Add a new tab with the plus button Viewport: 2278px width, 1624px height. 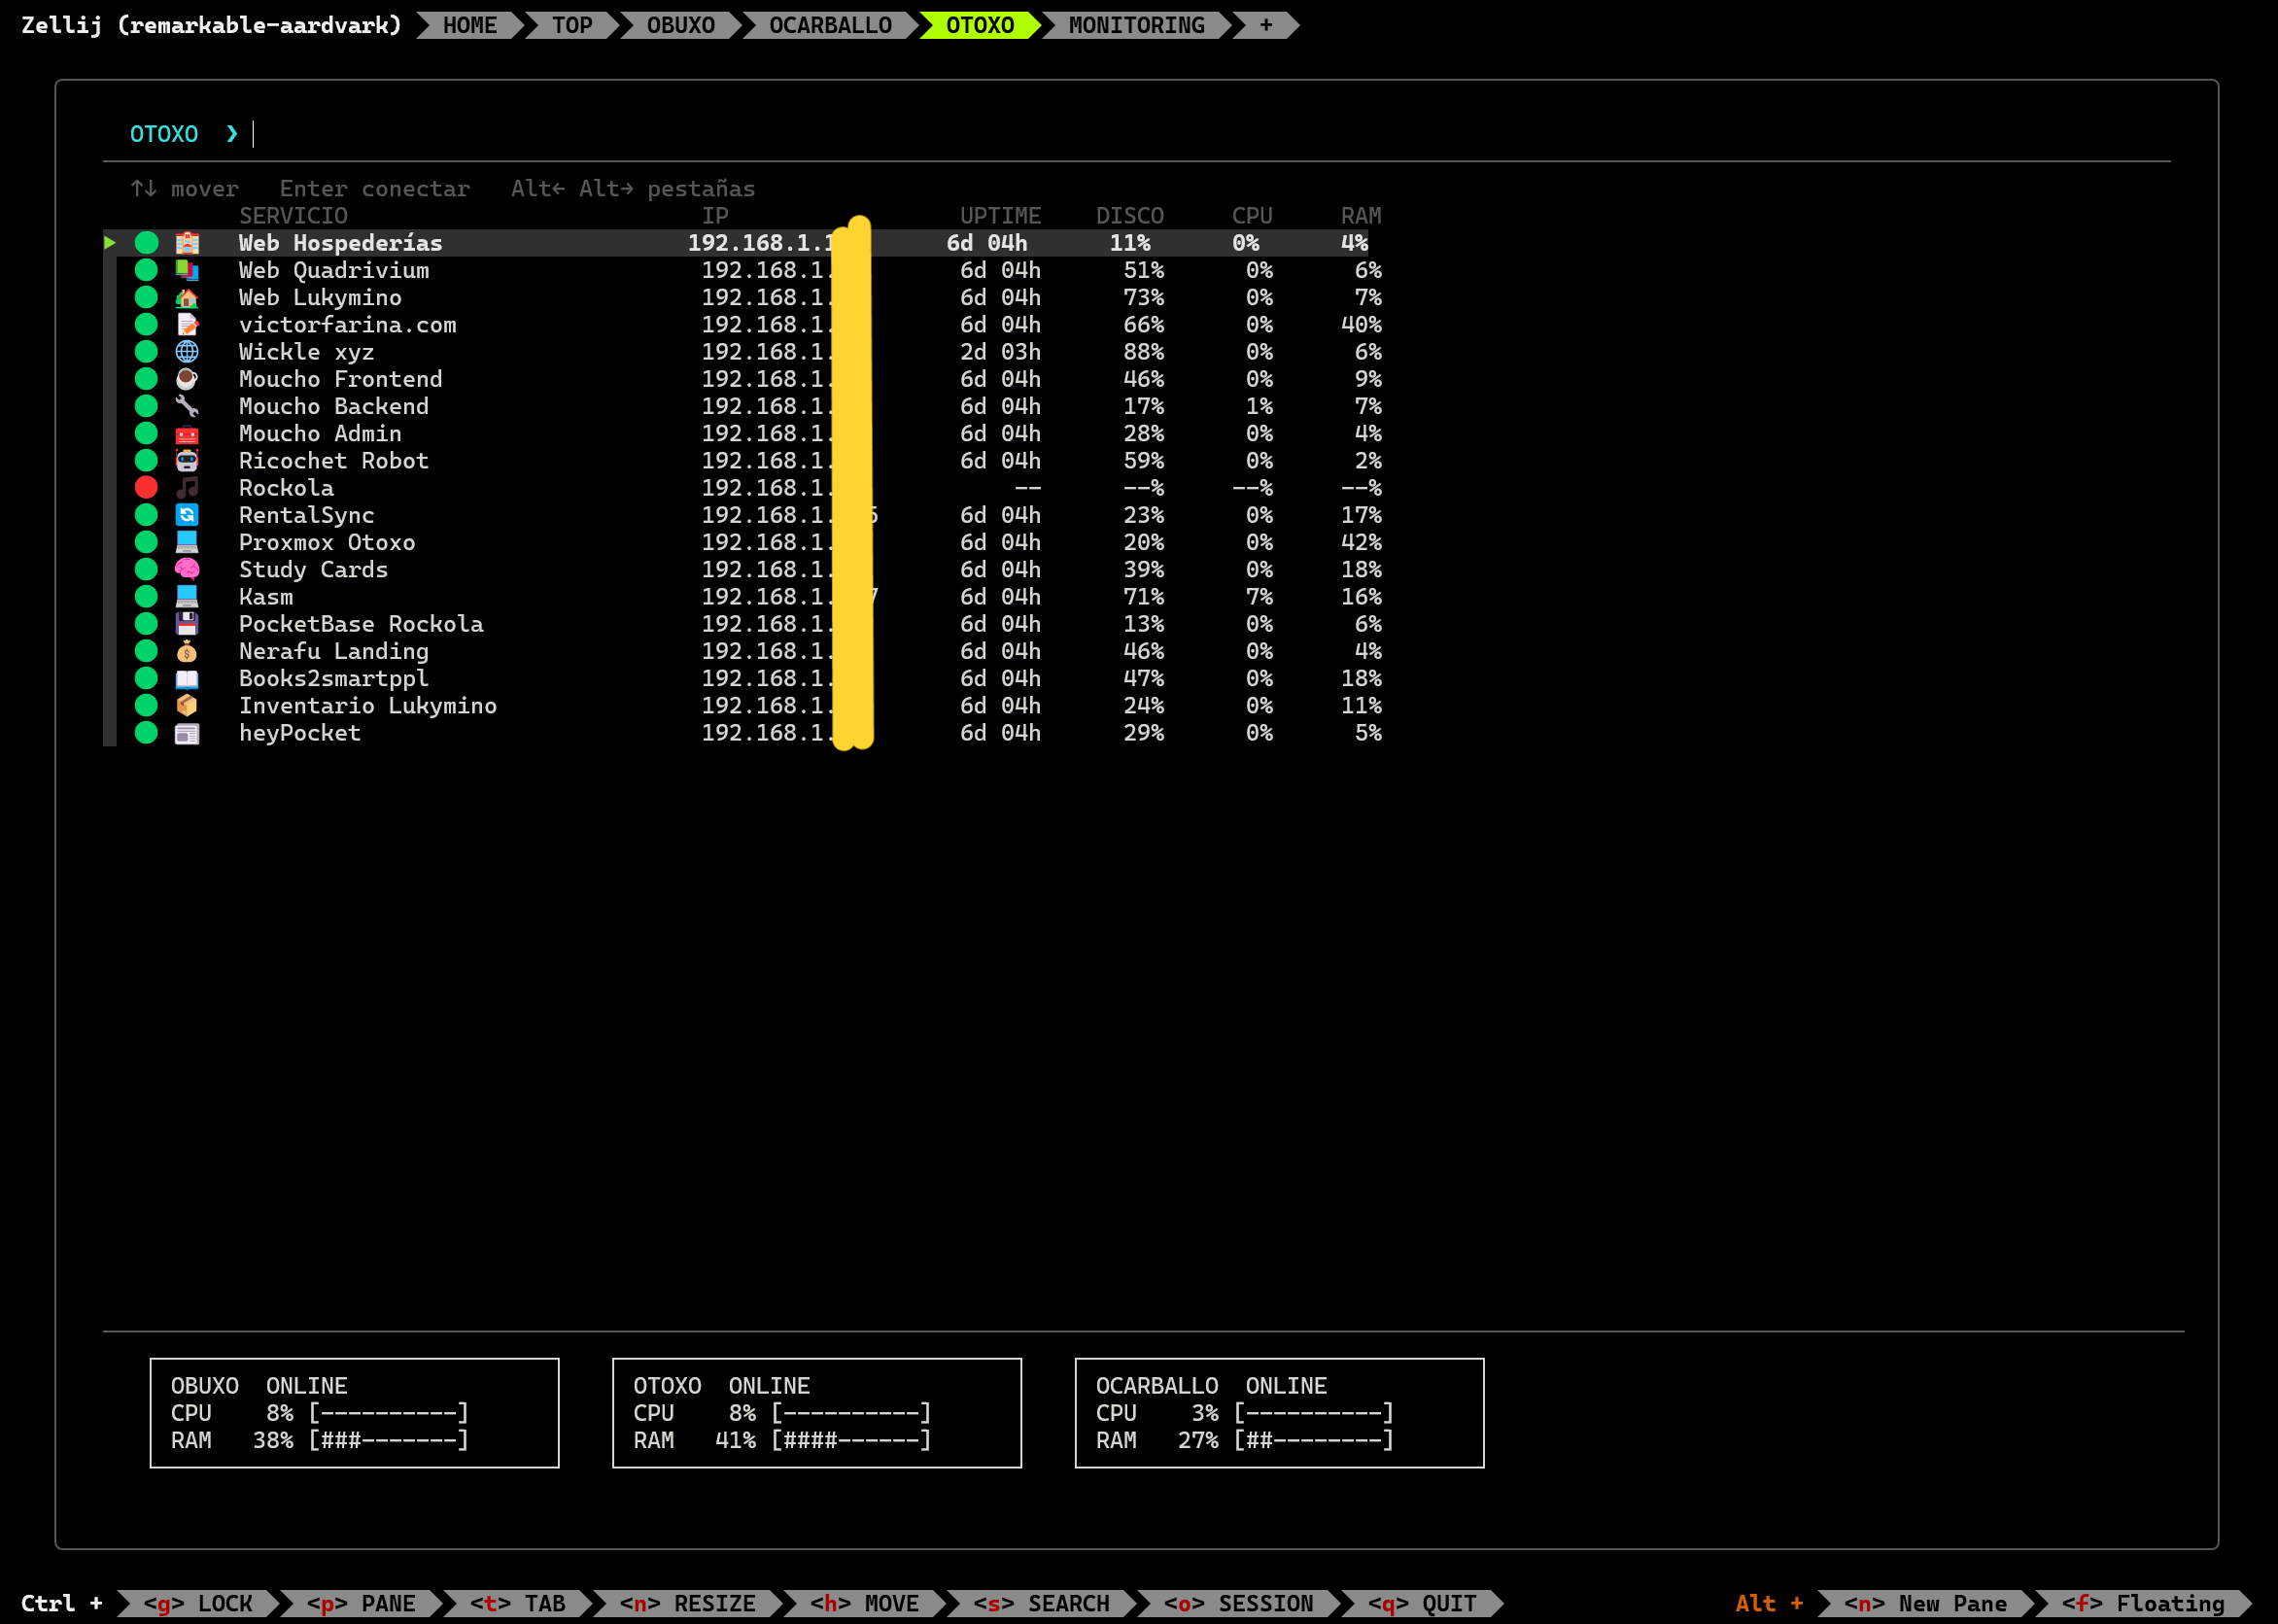click(1266, 25)
